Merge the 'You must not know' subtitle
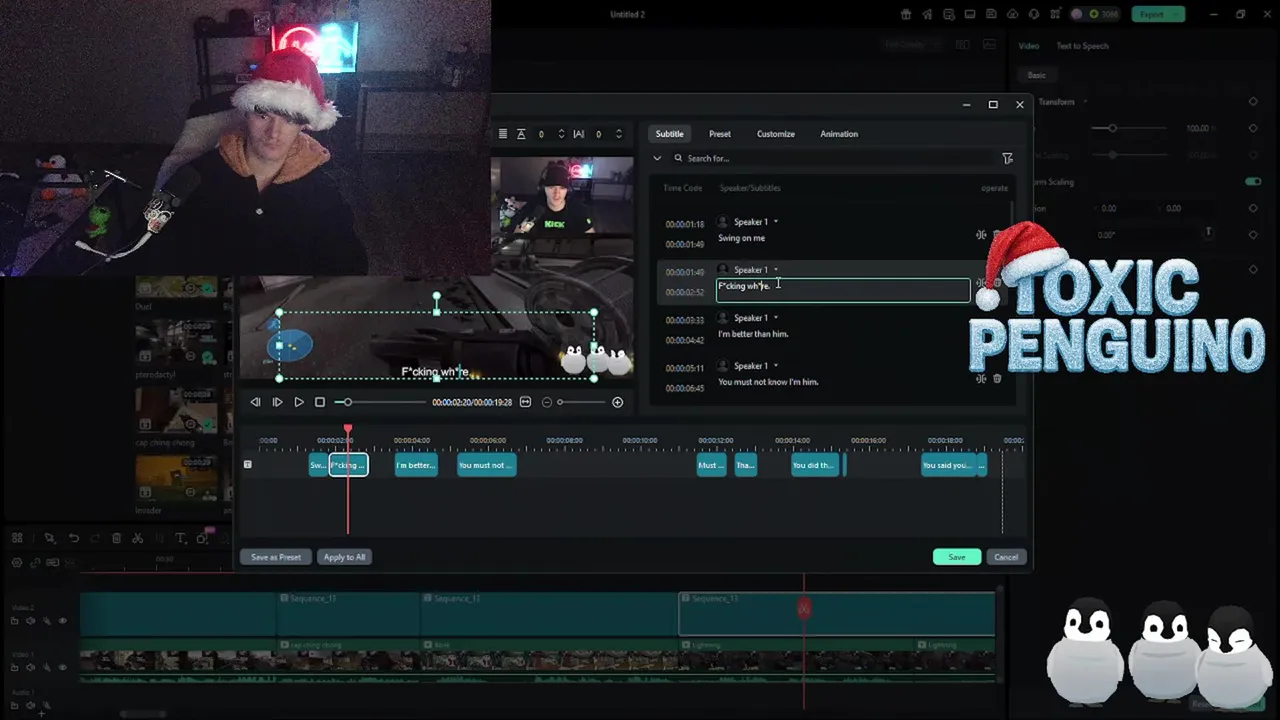The height and width of the screenshot is (720, 1280). 981,378
